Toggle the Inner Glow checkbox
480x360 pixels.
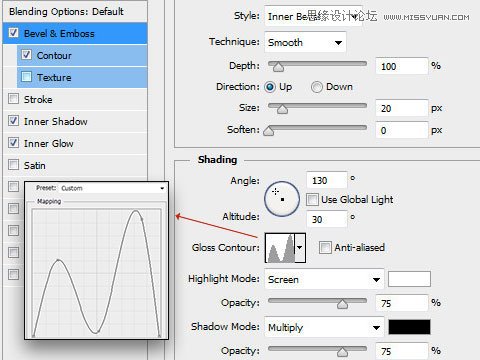13,143
